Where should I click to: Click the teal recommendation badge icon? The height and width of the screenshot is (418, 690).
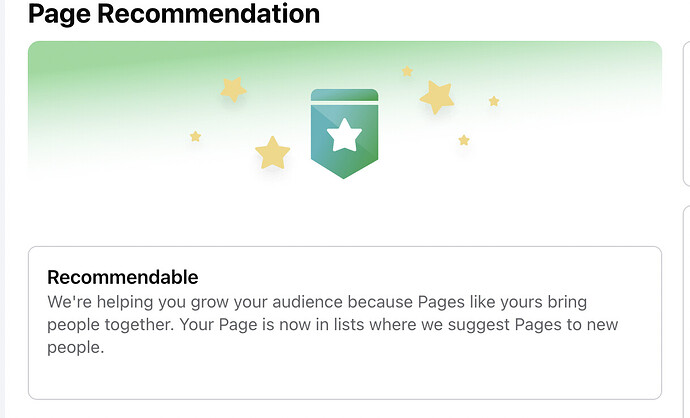pos(344,134)
